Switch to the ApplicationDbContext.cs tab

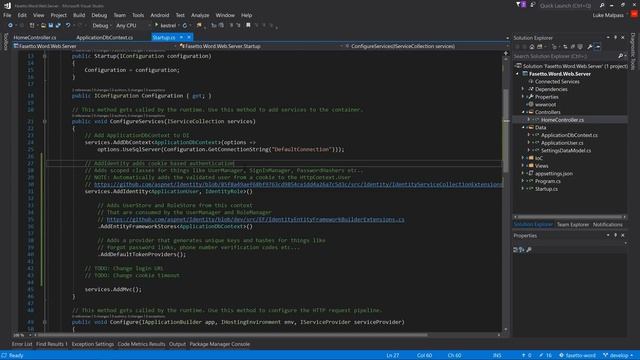tap(104, 38)
